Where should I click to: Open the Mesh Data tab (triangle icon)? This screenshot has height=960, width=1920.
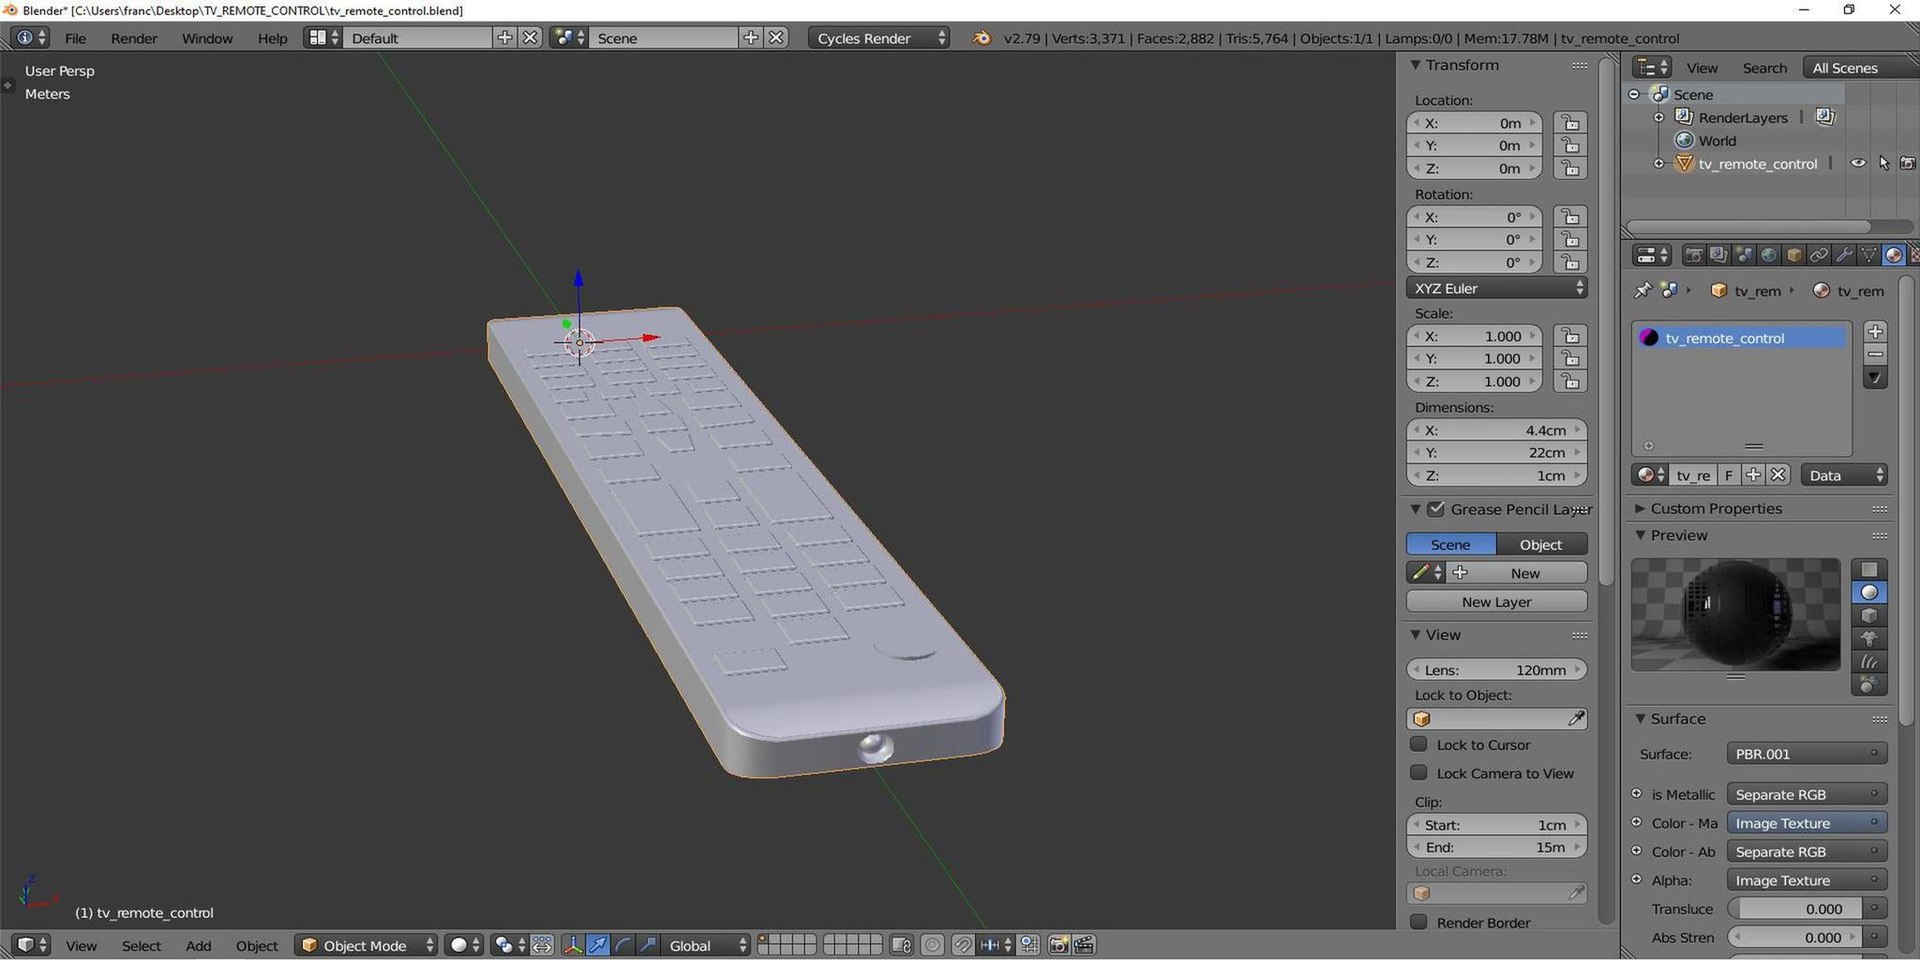[1868, 255]
